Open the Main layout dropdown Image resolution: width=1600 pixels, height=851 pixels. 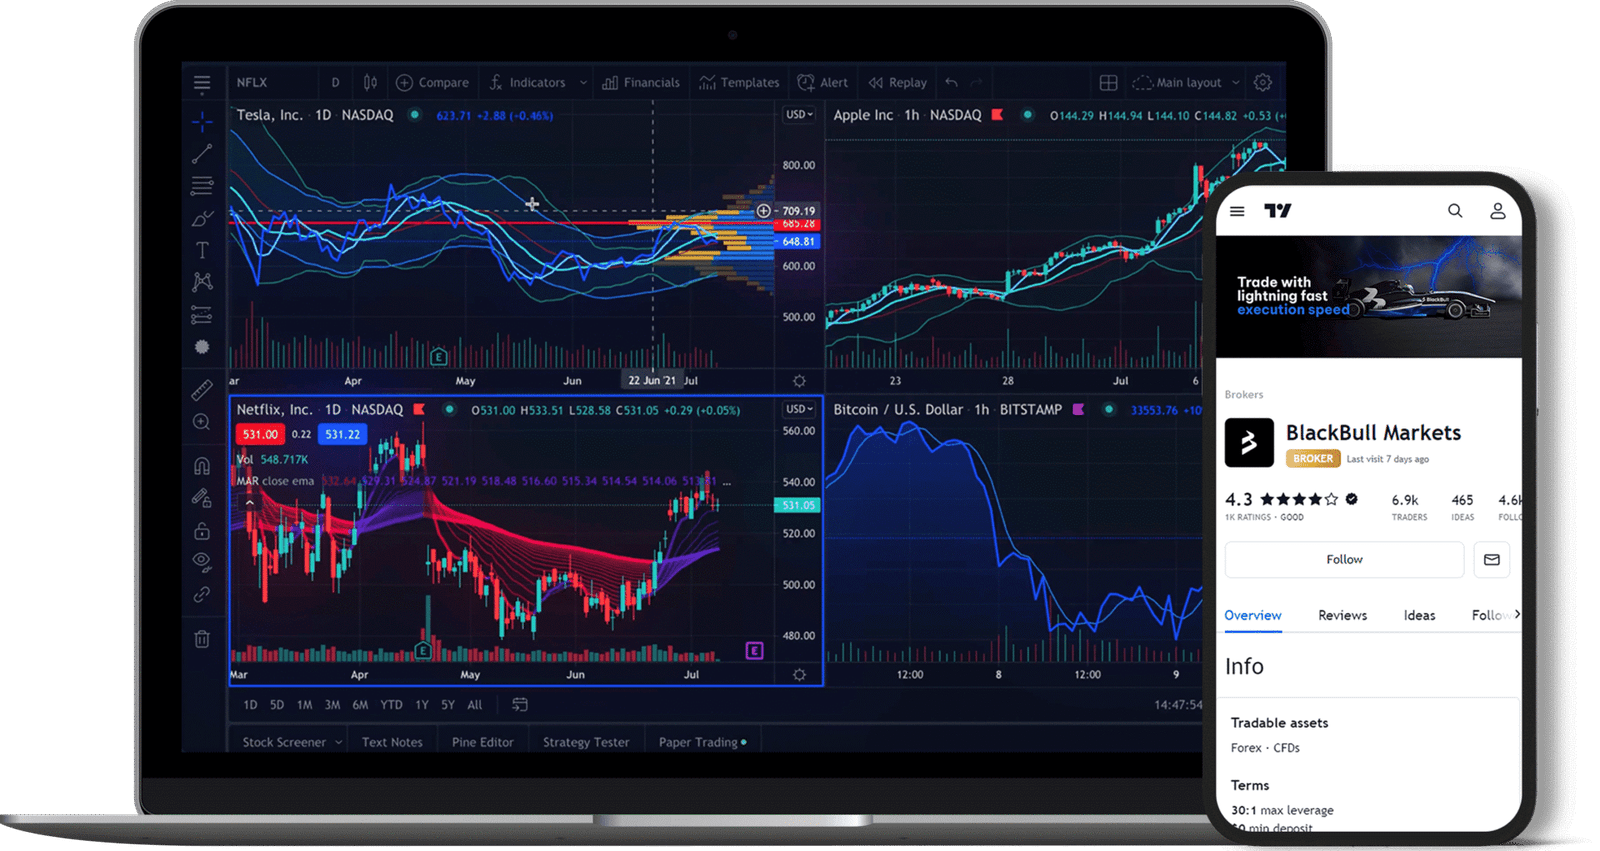(x=1186, y=83)
